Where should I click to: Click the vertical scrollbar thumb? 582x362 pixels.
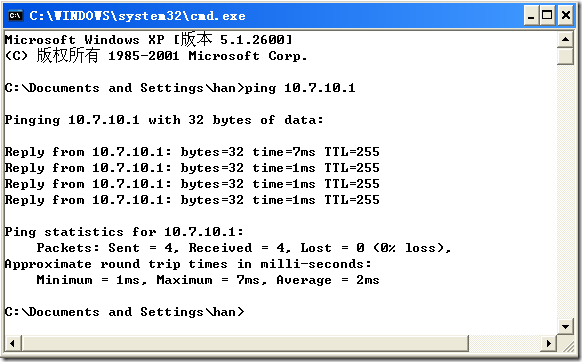click(565, 56)
